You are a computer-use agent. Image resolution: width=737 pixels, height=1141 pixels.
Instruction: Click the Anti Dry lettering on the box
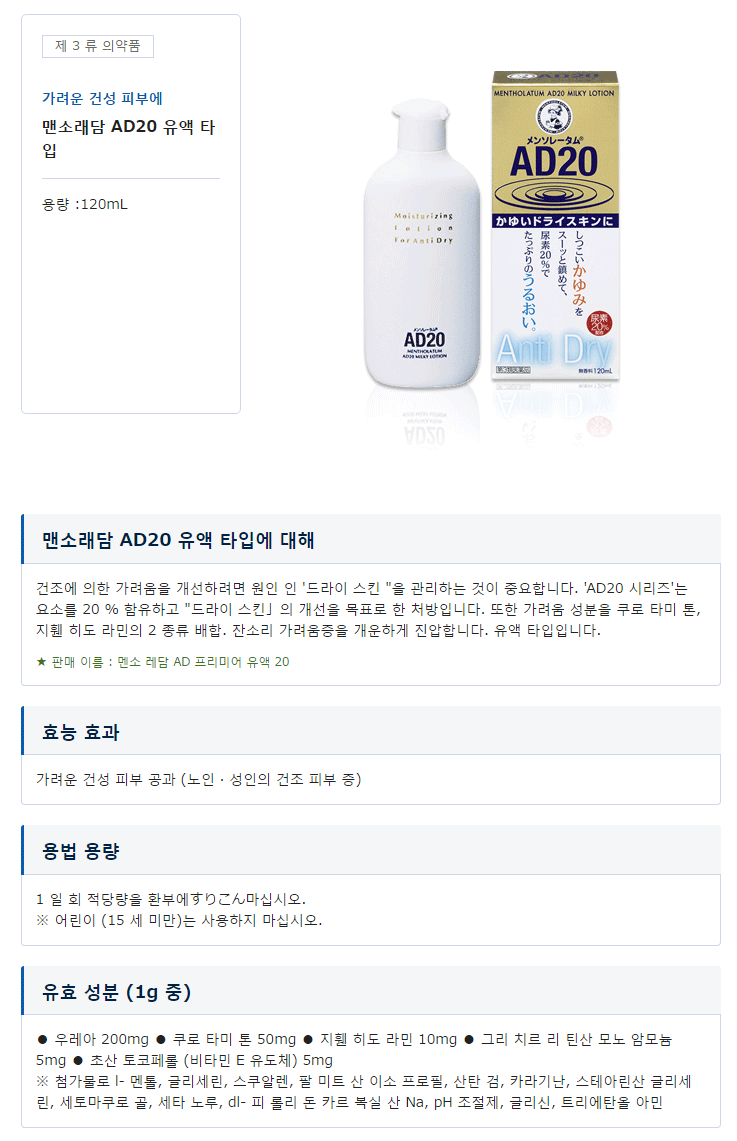pos(554,349)
